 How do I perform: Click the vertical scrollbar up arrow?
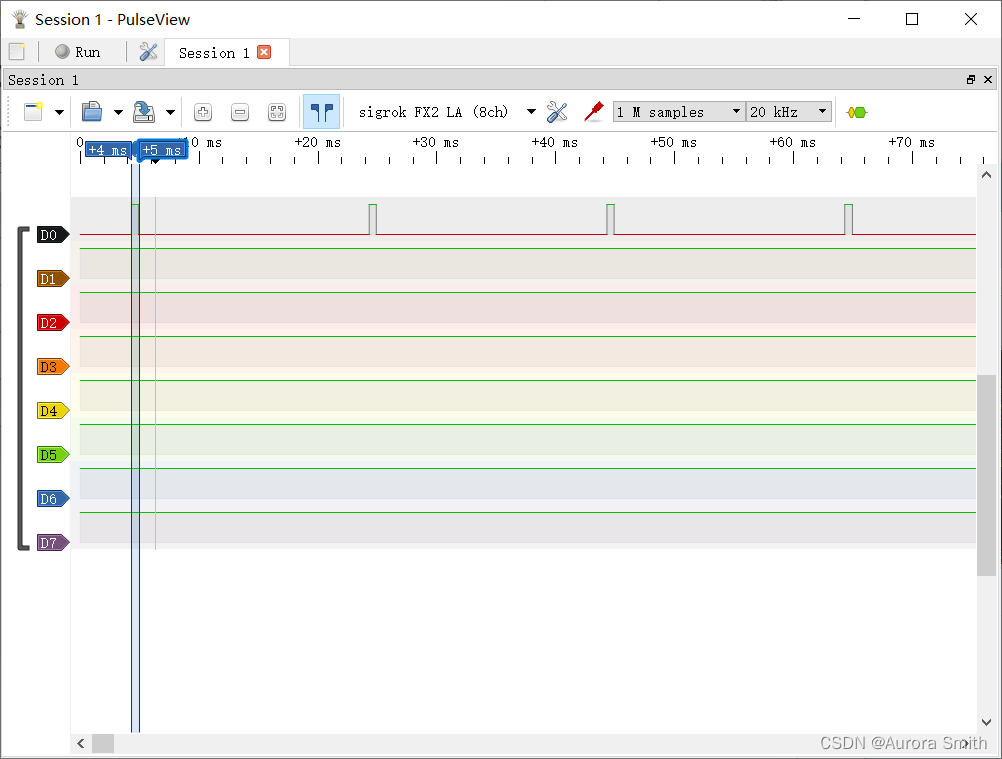[x=986, y=175]
